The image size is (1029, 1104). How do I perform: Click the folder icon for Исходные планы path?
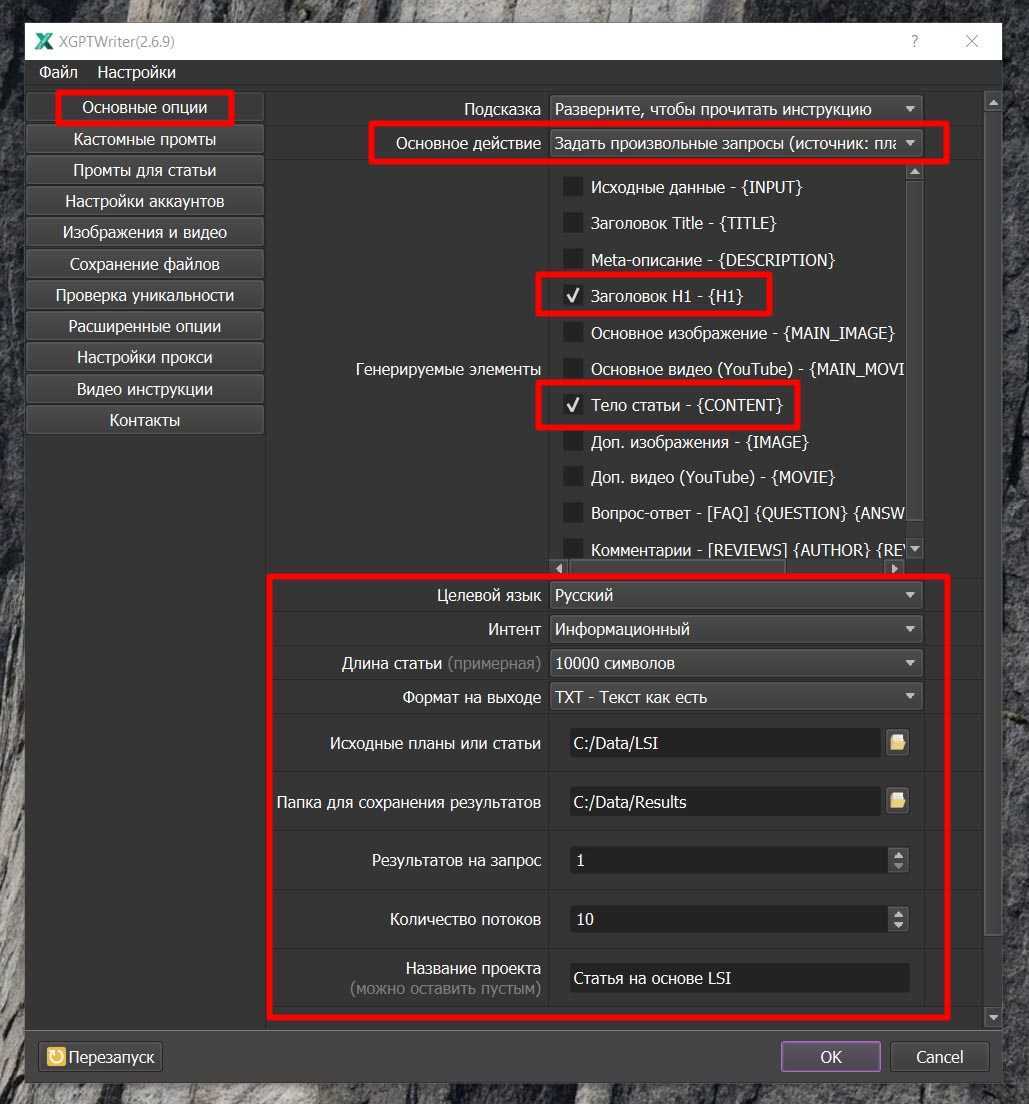(897, 743)
